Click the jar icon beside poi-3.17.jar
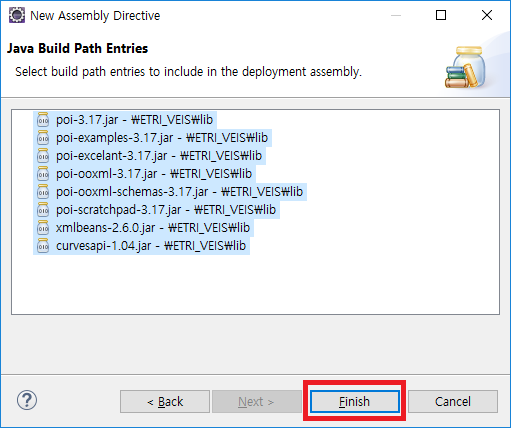The height and width of the screenshot is (441, 522). coord(43,120)
